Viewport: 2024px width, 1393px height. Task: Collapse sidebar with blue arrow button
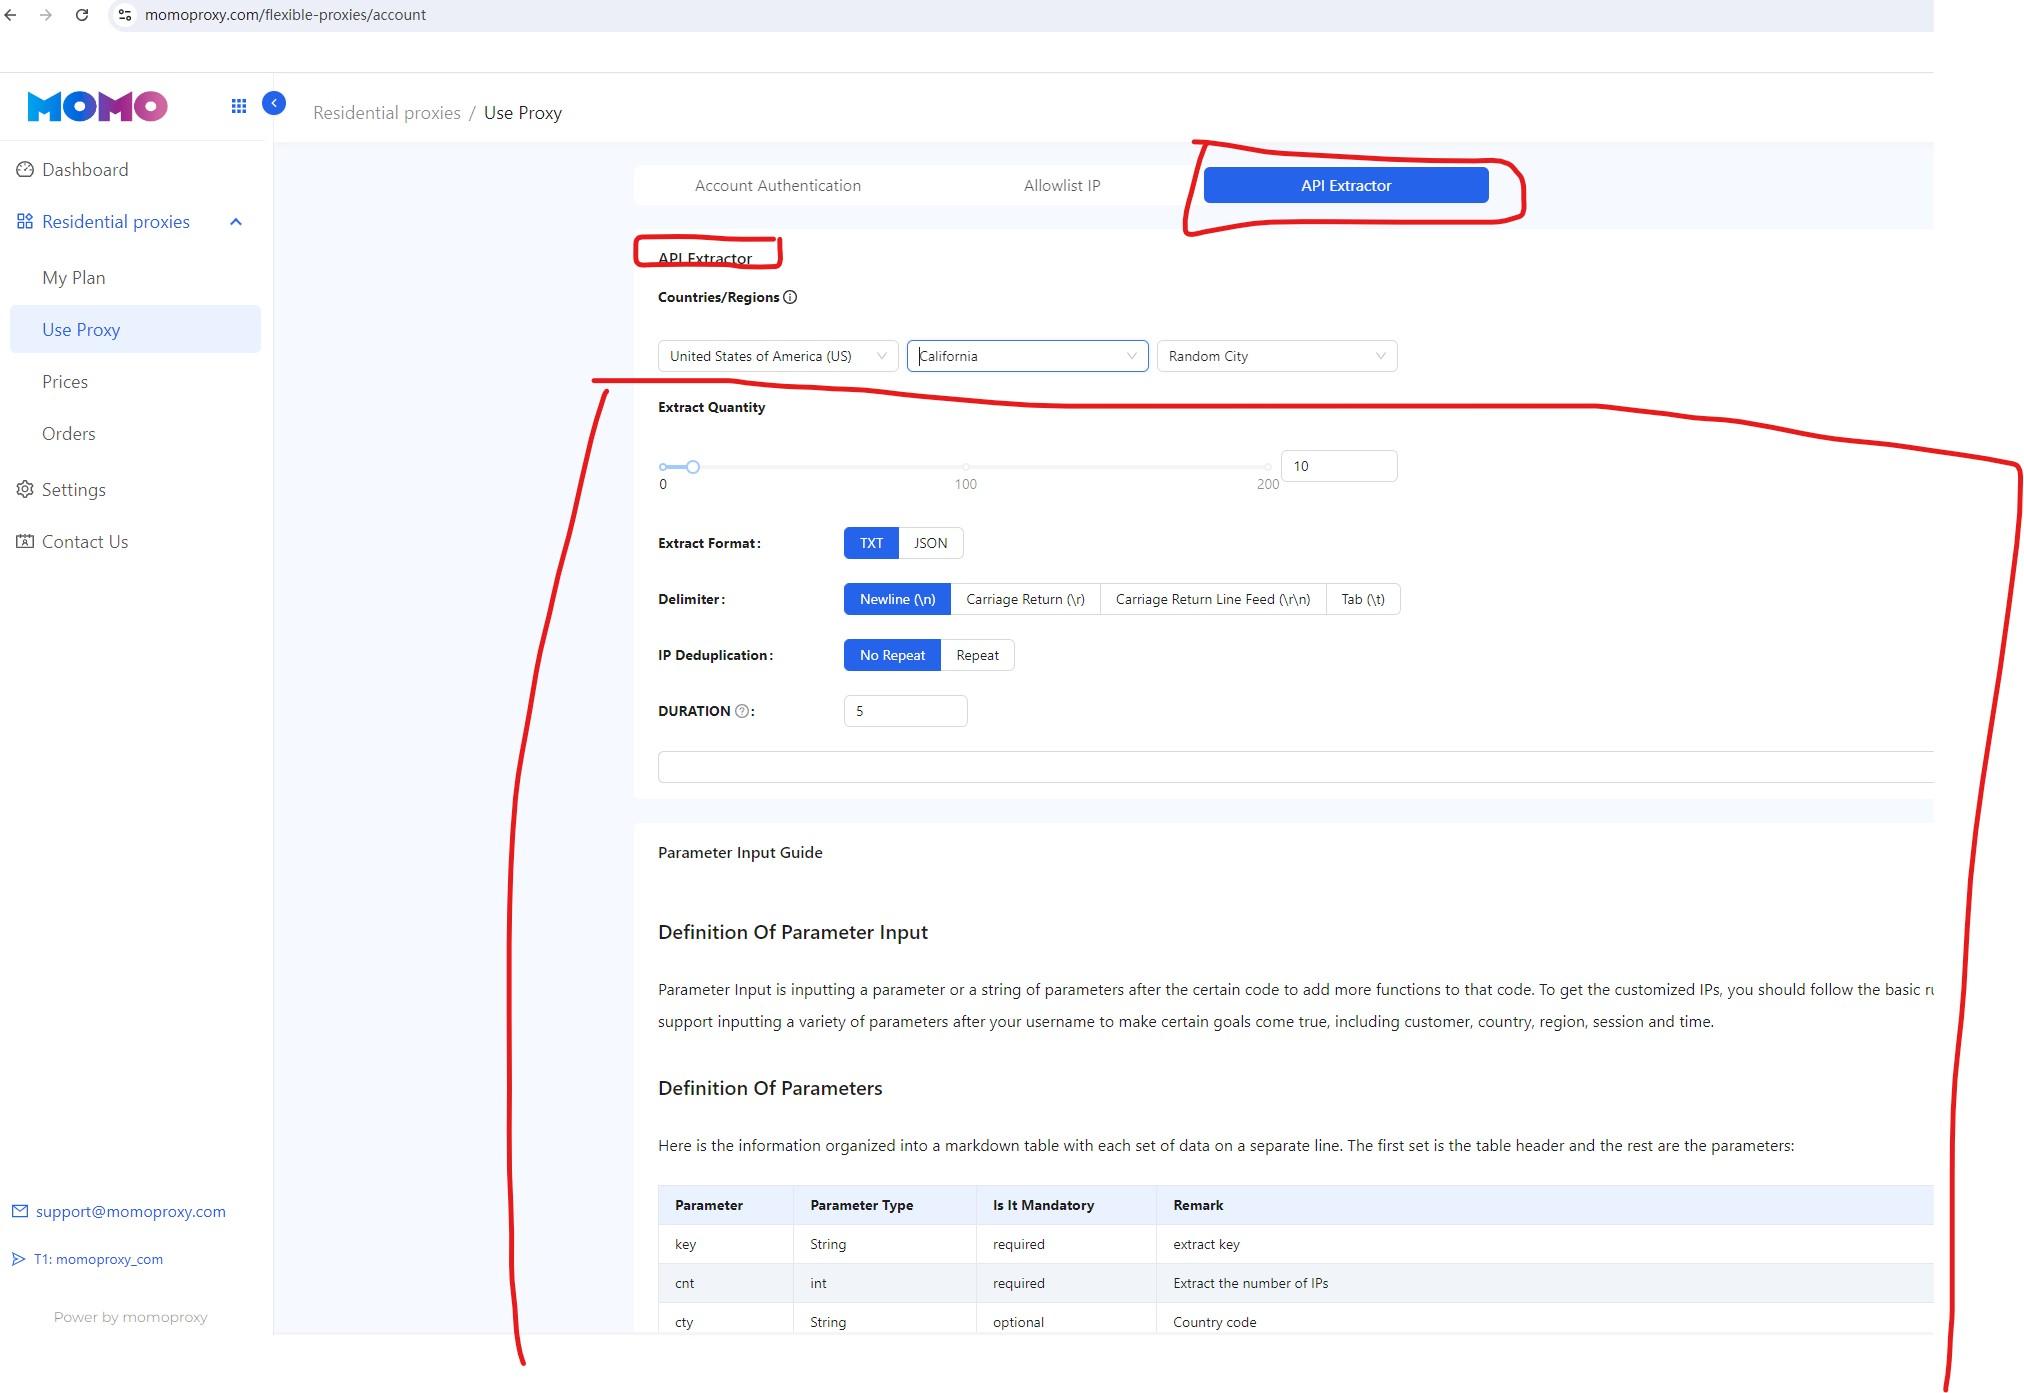click(x=274, y=103)
